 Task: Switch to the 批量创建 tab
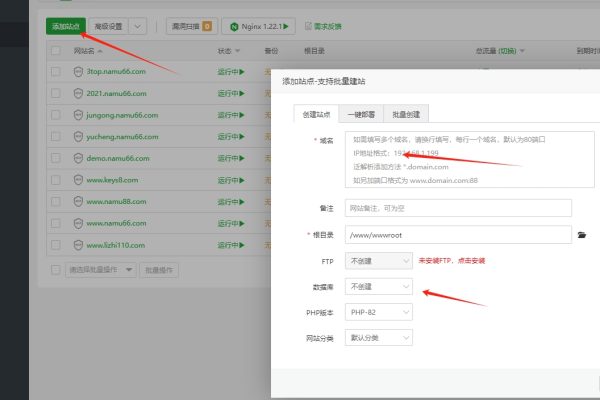point(406,114)
